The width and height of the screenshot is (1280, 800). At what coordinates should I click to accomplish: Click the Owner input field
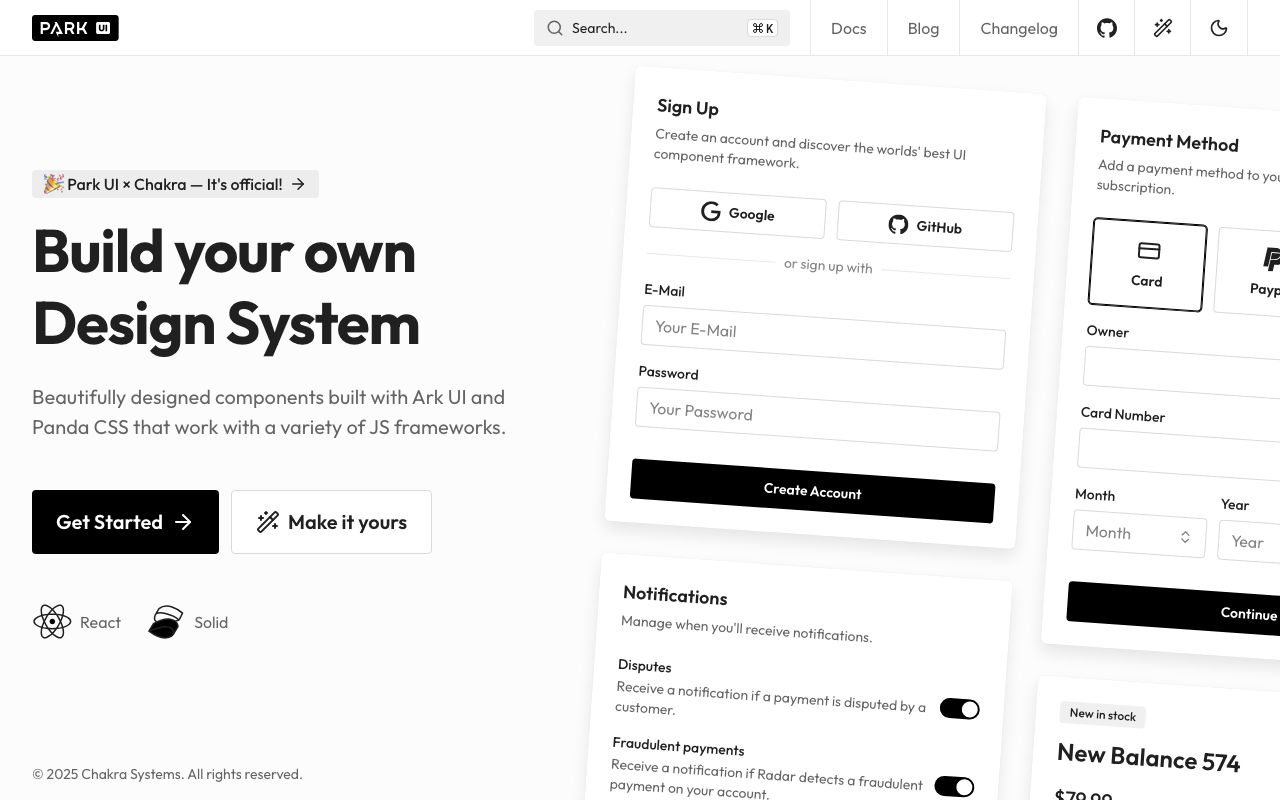click(1182, 371)
